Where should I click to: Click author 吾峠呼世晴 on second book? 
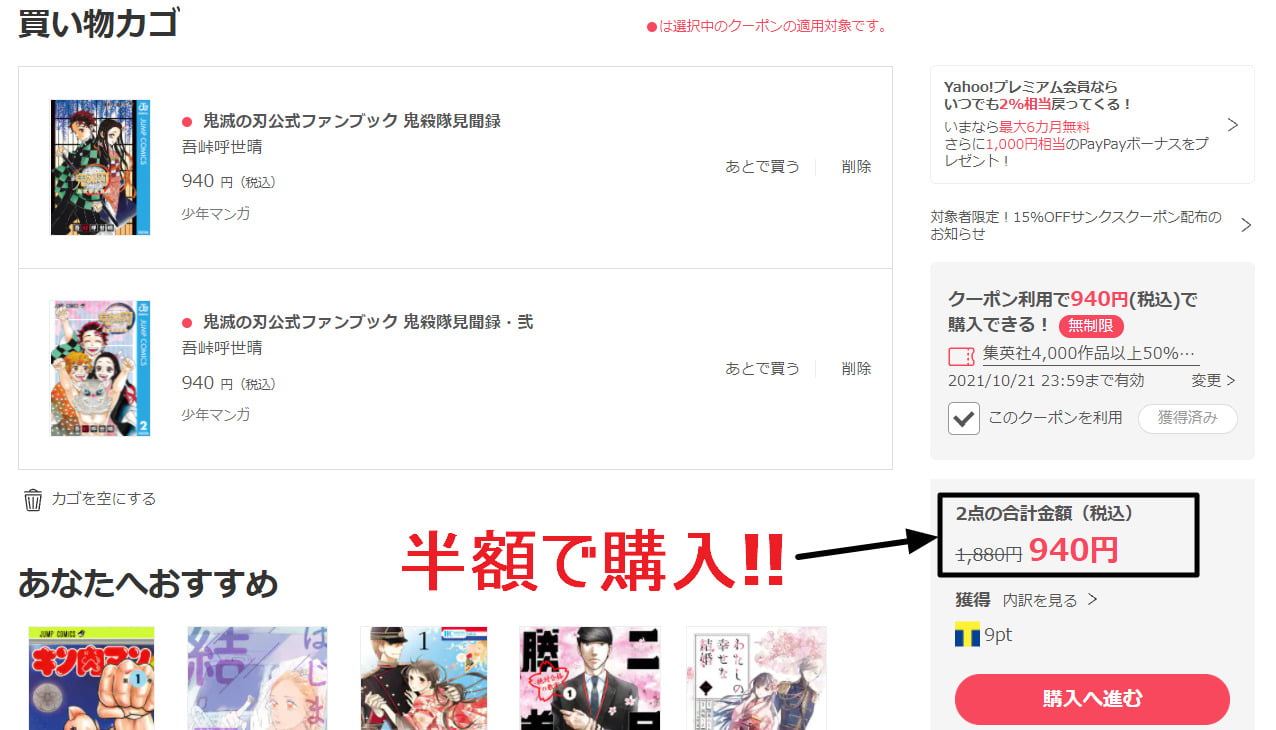click(222, 348)
